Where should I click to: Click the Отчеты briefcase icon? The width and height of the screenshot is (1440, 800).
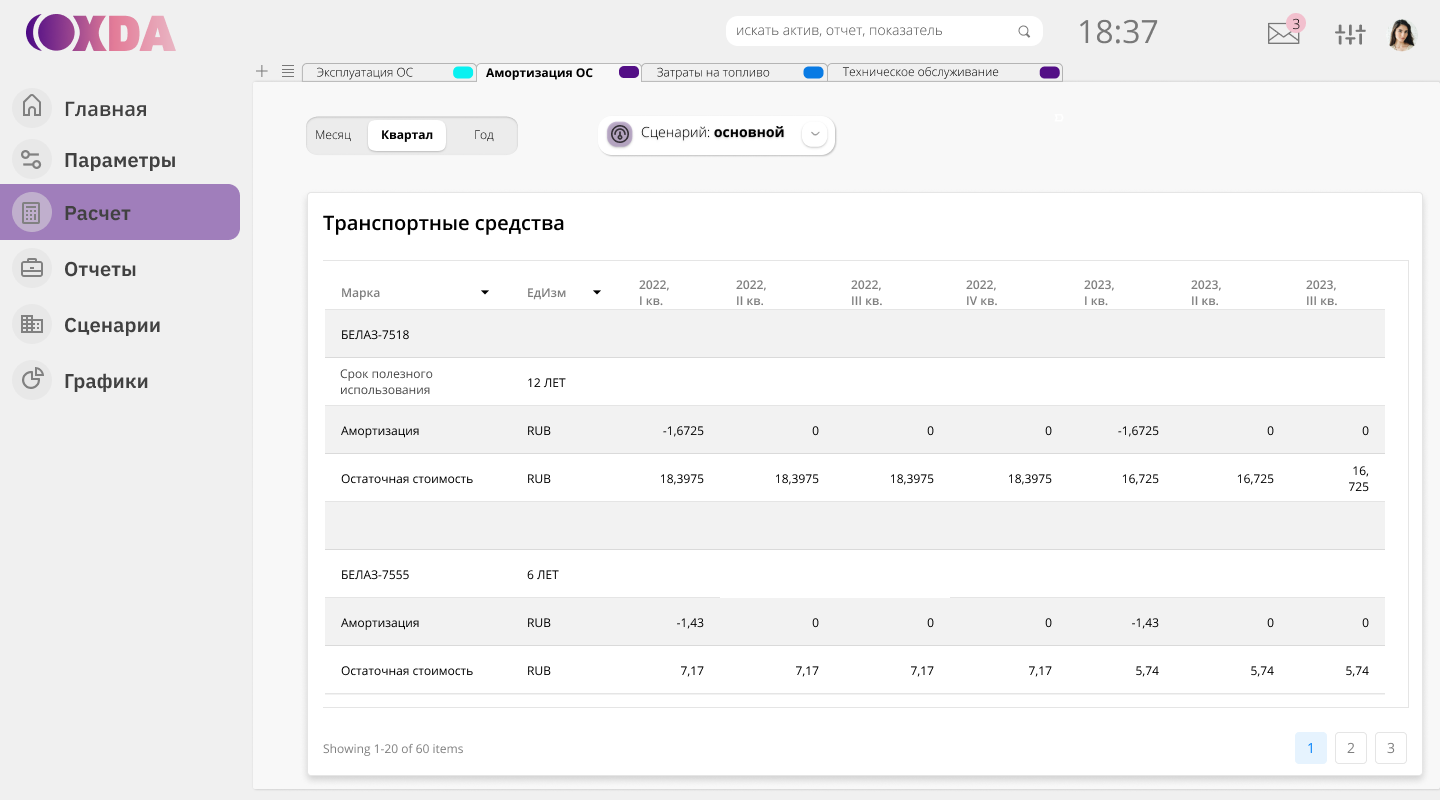pyautogui.click(x=32, y=268)
